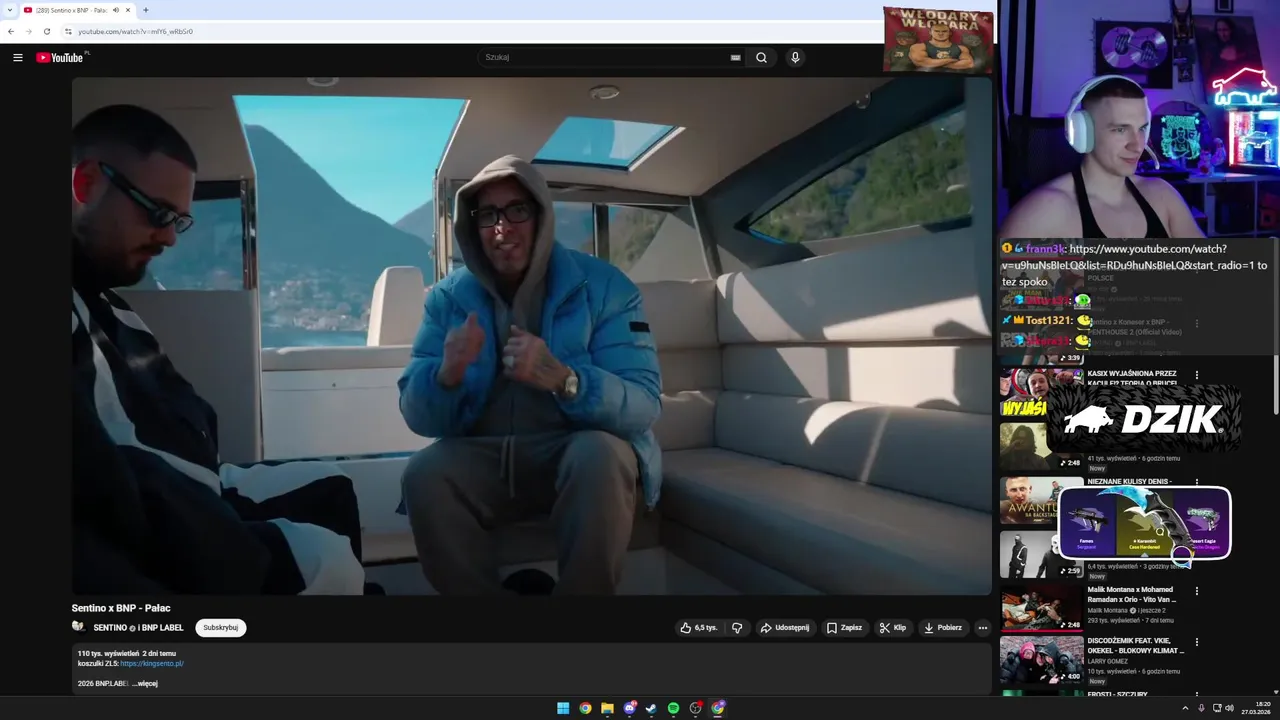The height and width of the screenshot is (720, 1280).
Task: Open options for DISCODŻEMIK video
Action: click(x=1197, y=643)
